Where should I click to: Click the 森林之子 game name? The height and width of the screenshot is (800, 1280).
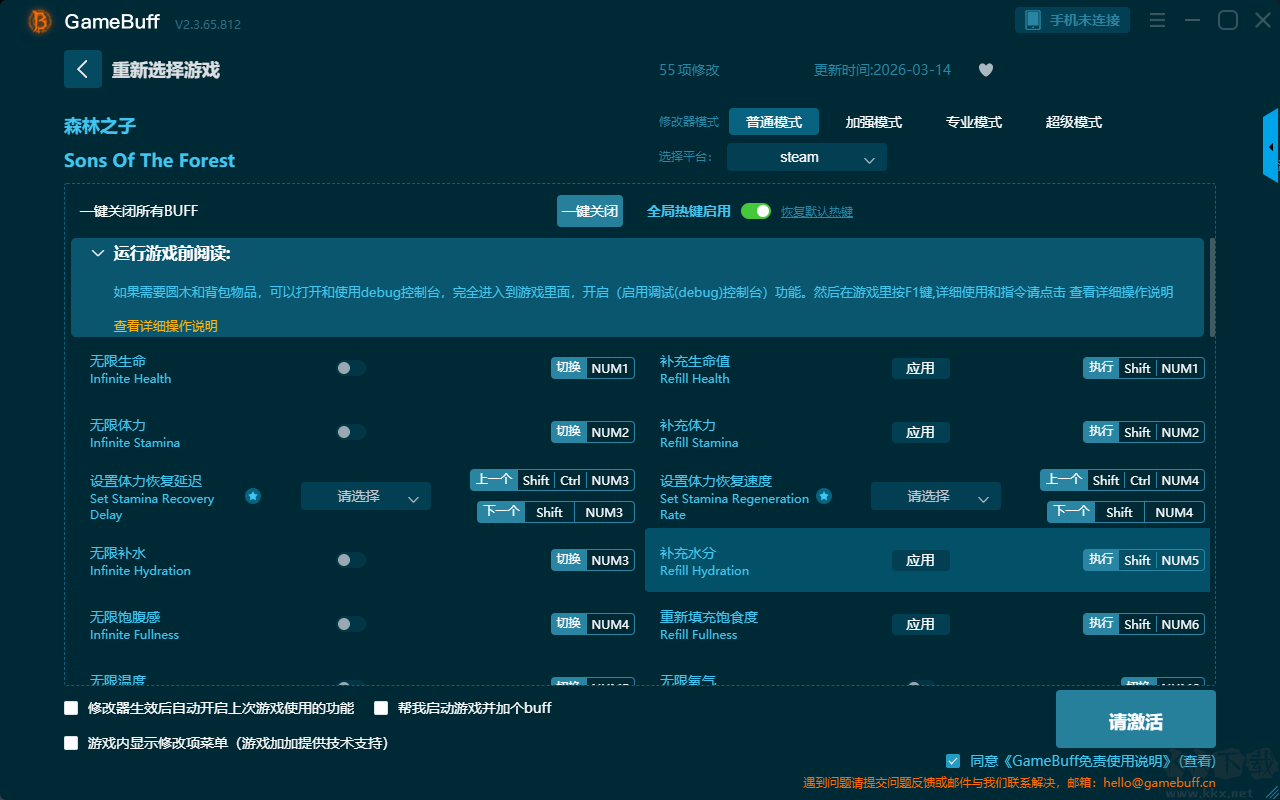(100, 126)
